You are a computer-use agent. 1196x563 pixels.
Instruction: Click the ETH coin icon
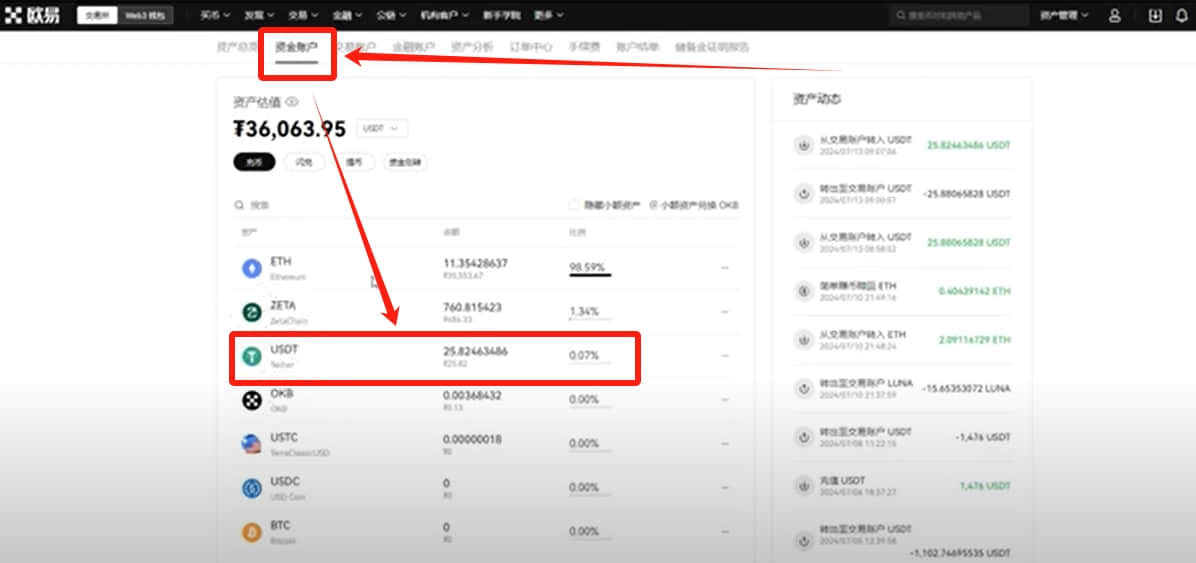pyautogui.click(x=252, y=269)
